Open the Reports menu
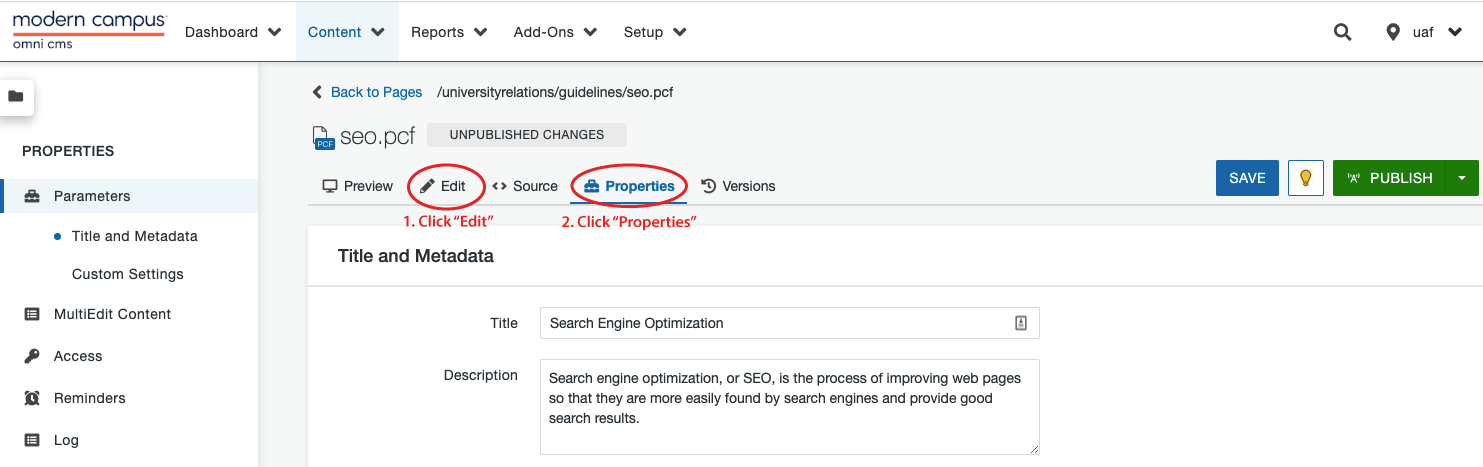 tap(449, 32)
